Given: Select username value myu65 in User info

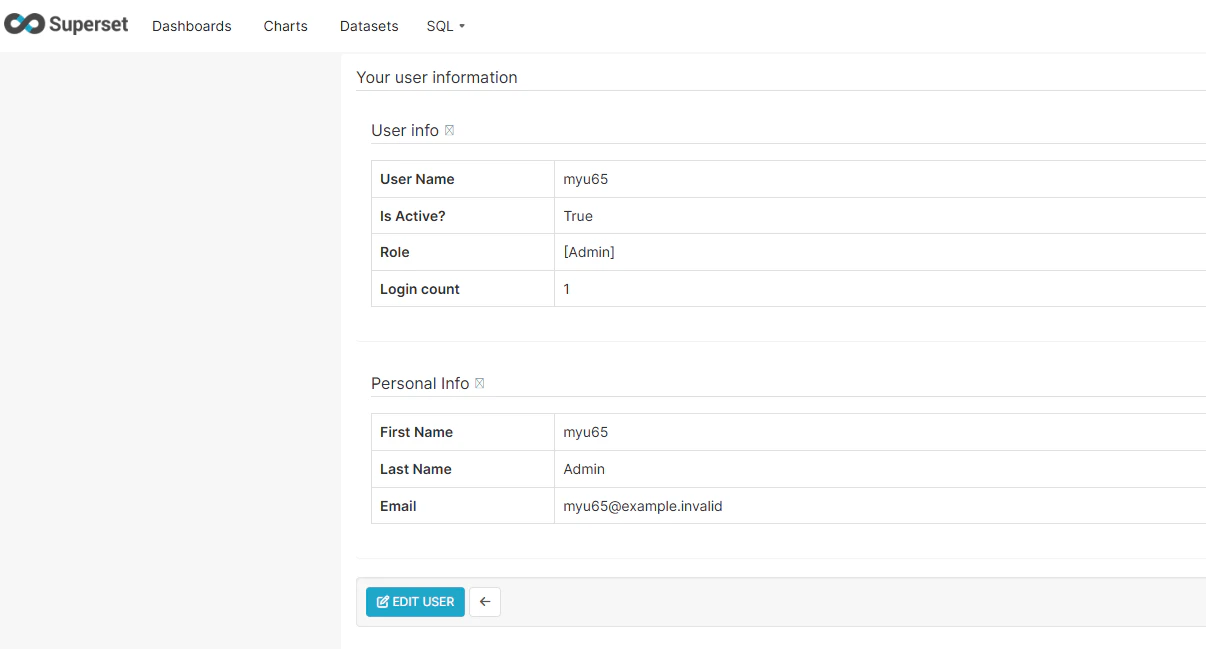Looking at the screenshot, I should [x=586, y=179].
